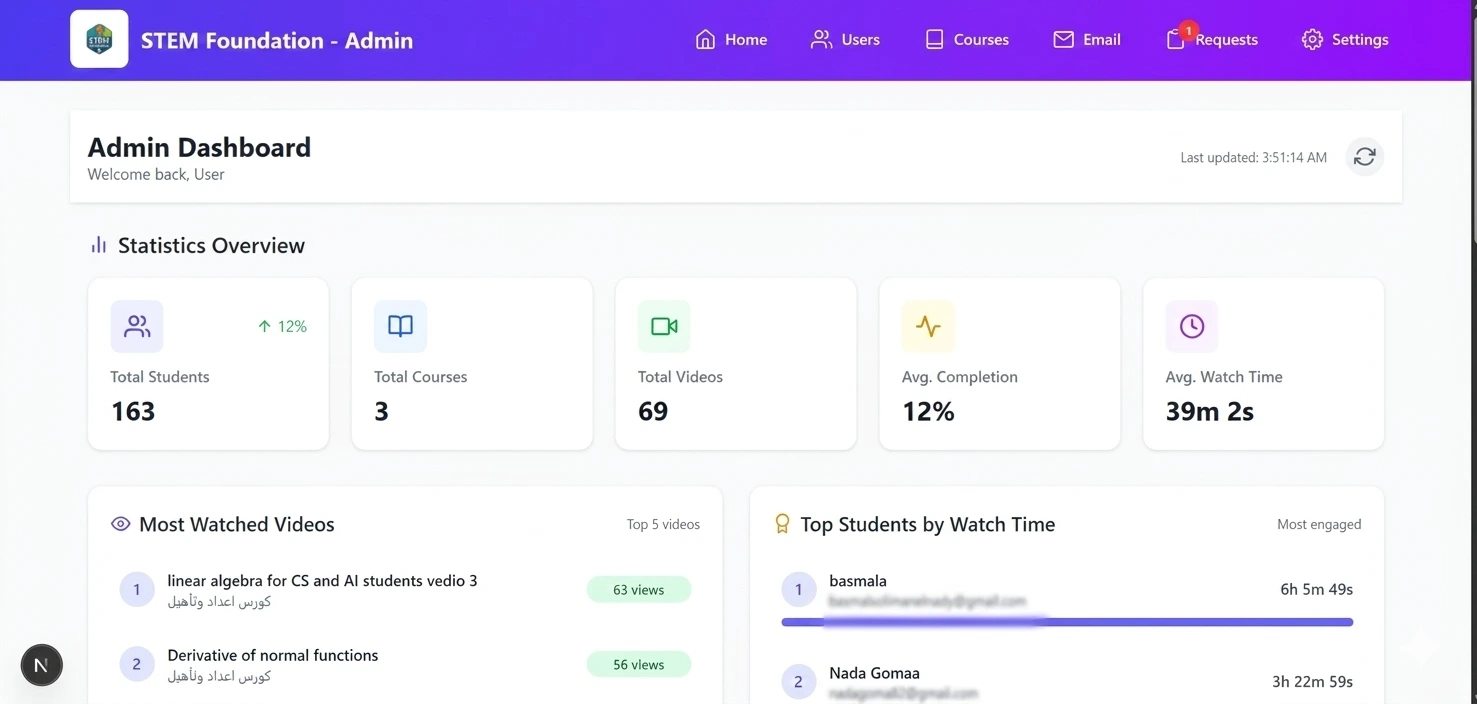The width and height of the screenshot is (1477, 704).
Task: Open Requests with the notification badge
Action: [1212, 40]
